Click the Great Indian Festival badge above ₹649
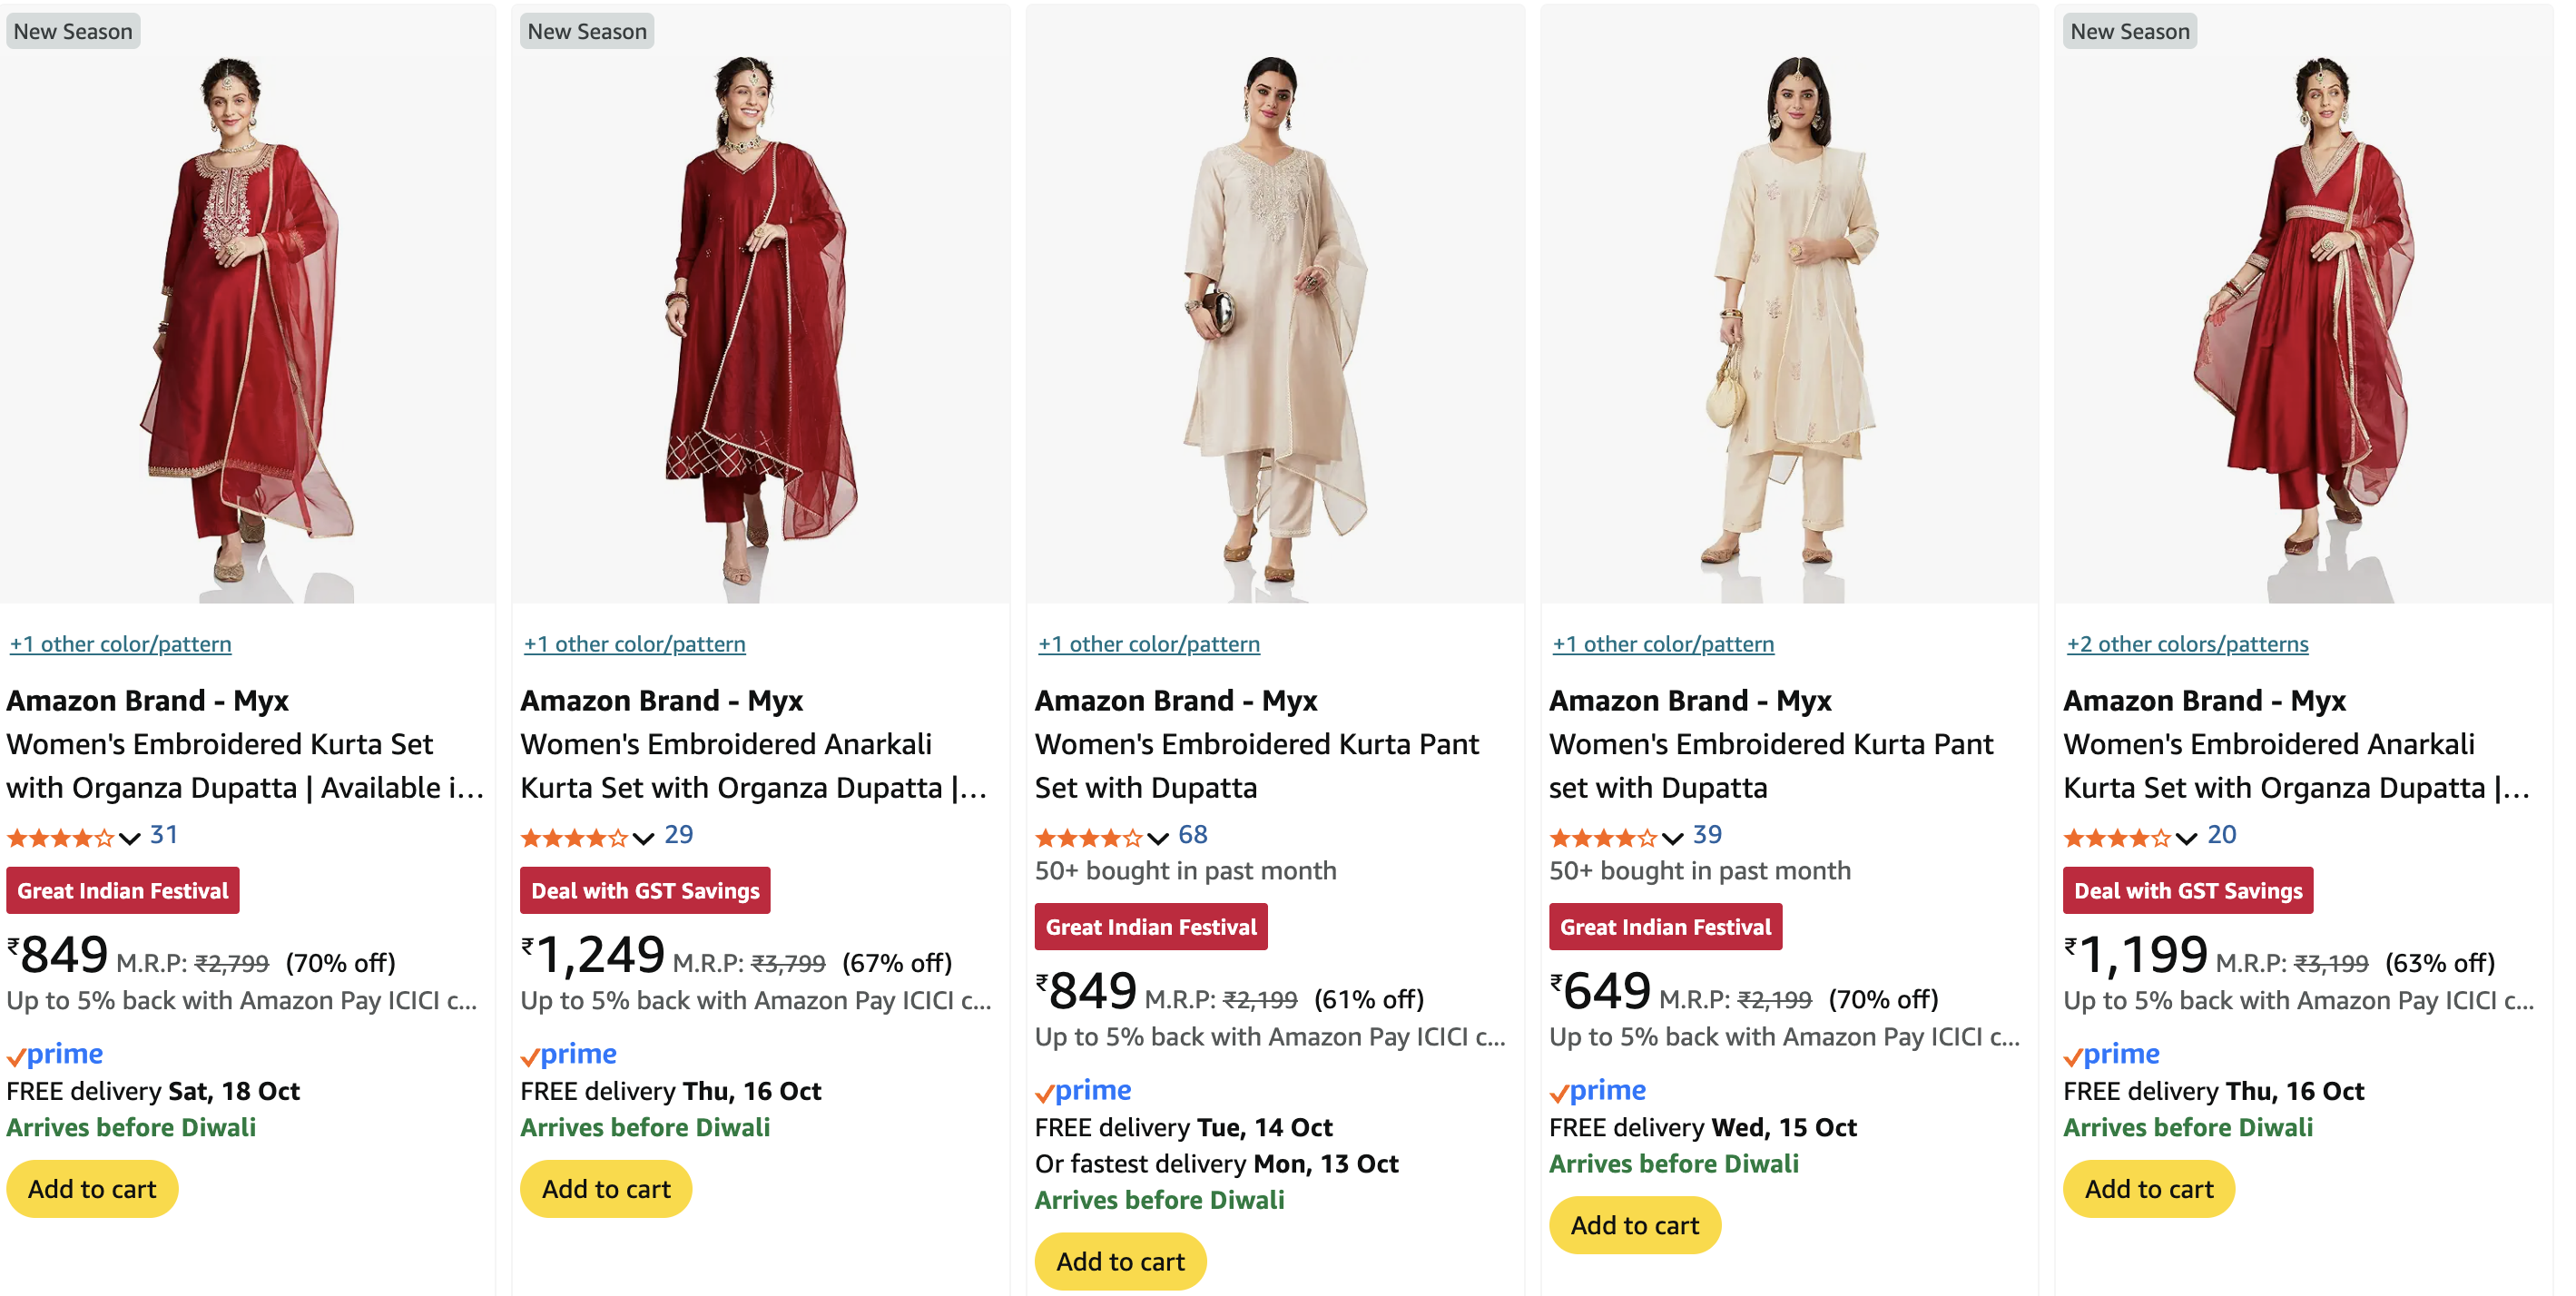2576x1296 pixels. (1665, 927)
